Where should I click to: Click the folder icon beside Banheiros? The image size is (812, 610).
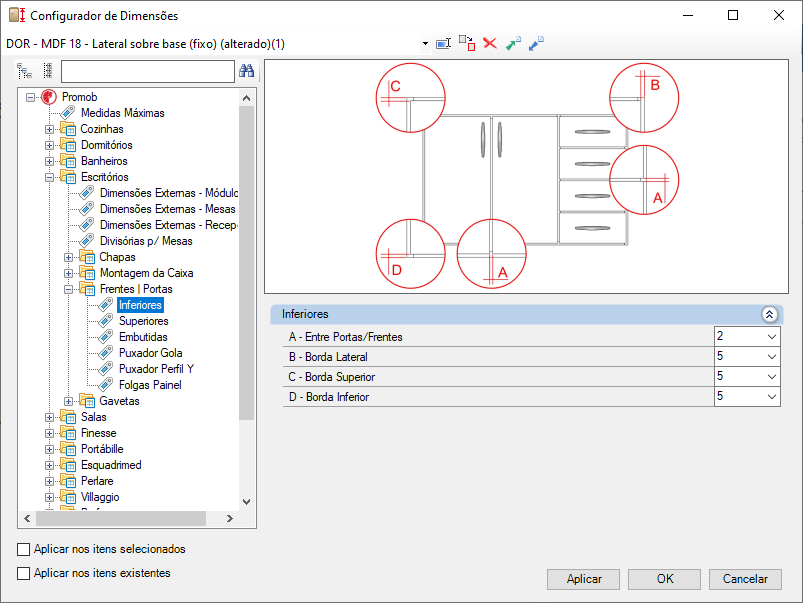[68, 161]
